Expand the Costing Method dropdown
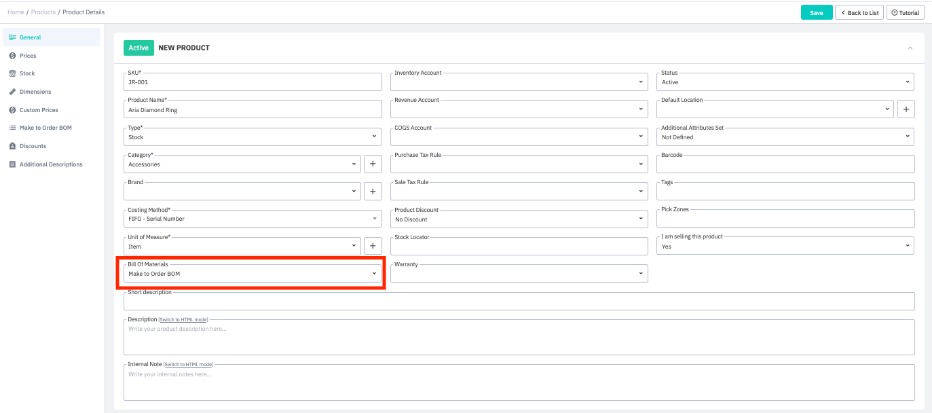Image resolution: width=932 pixels, height=413 pixels. 253,218
